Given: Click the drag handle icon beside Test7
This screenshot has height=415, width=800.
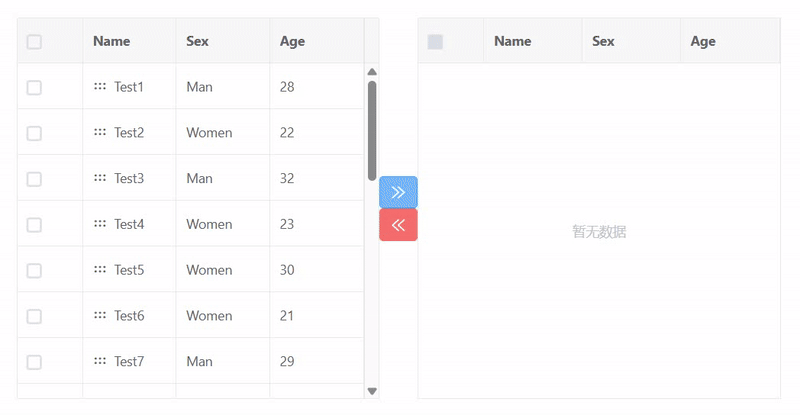Looking at the screenshot, I should tap(100, 361).
